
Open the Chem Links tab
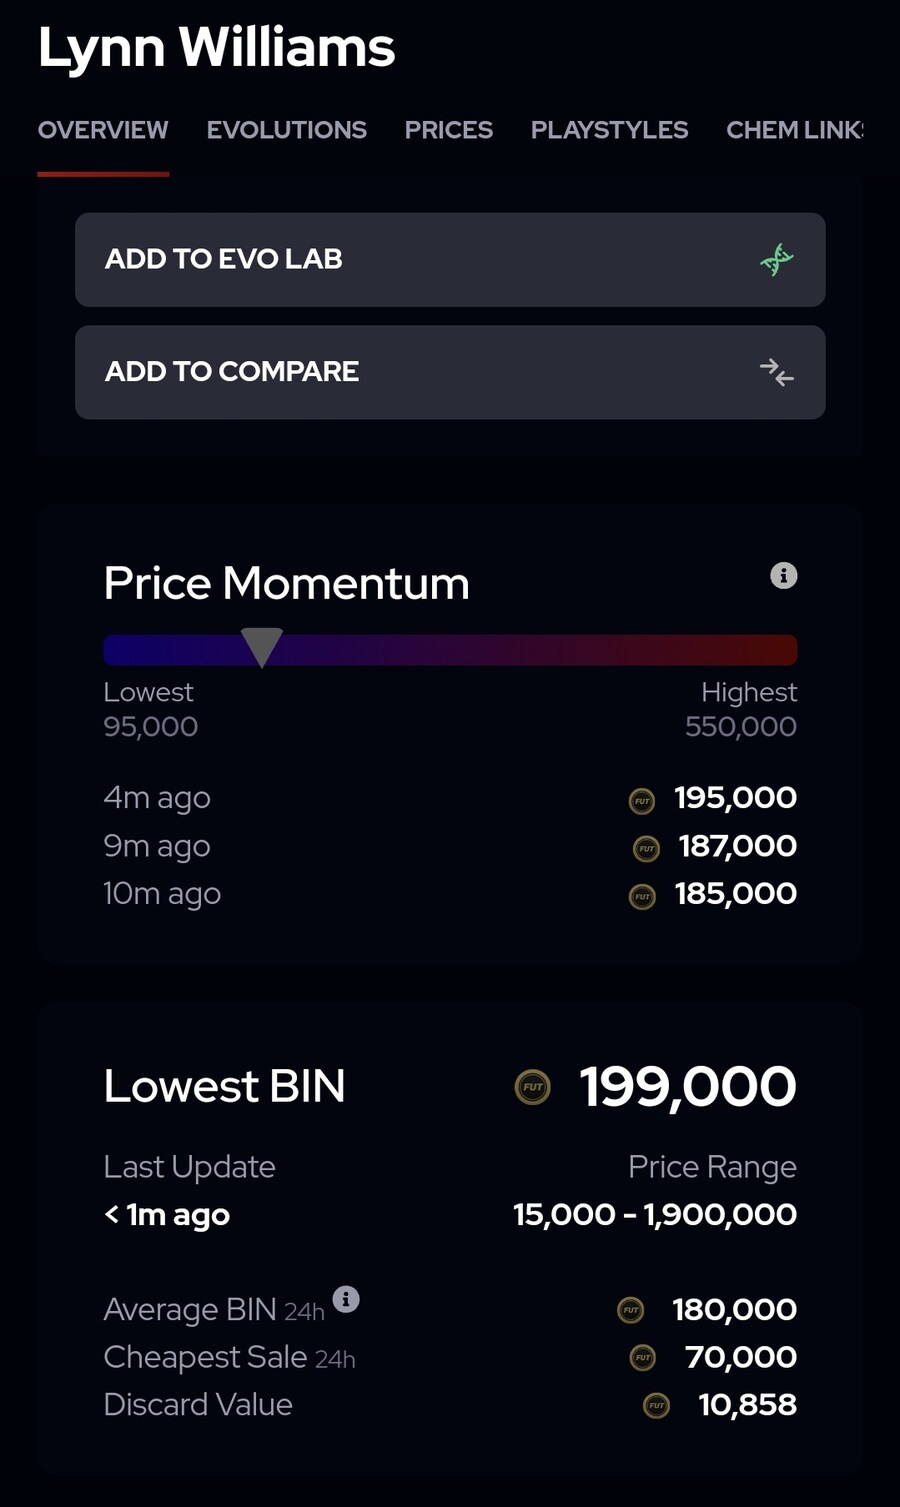point(794,130)
